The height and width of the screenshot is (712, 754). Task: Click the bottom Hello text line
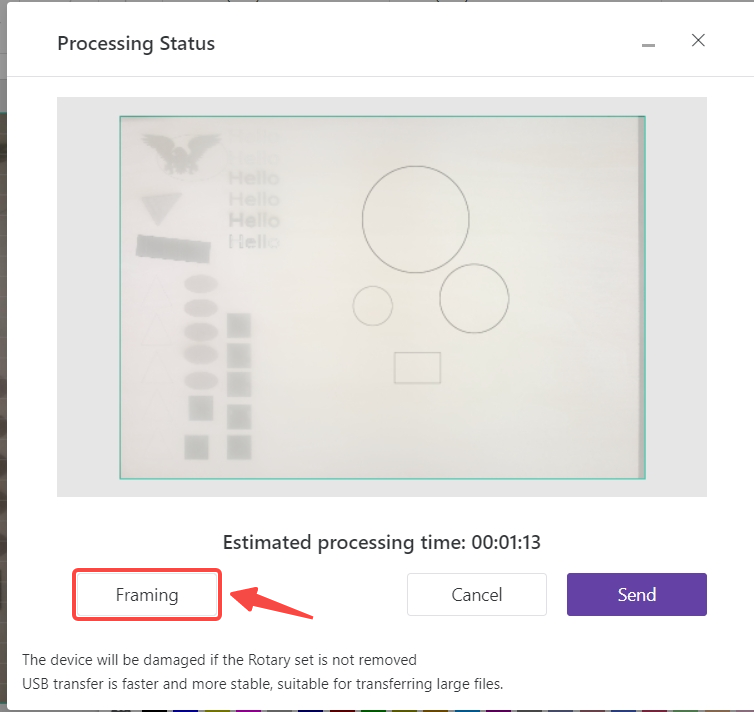click(x=254, y=241)
